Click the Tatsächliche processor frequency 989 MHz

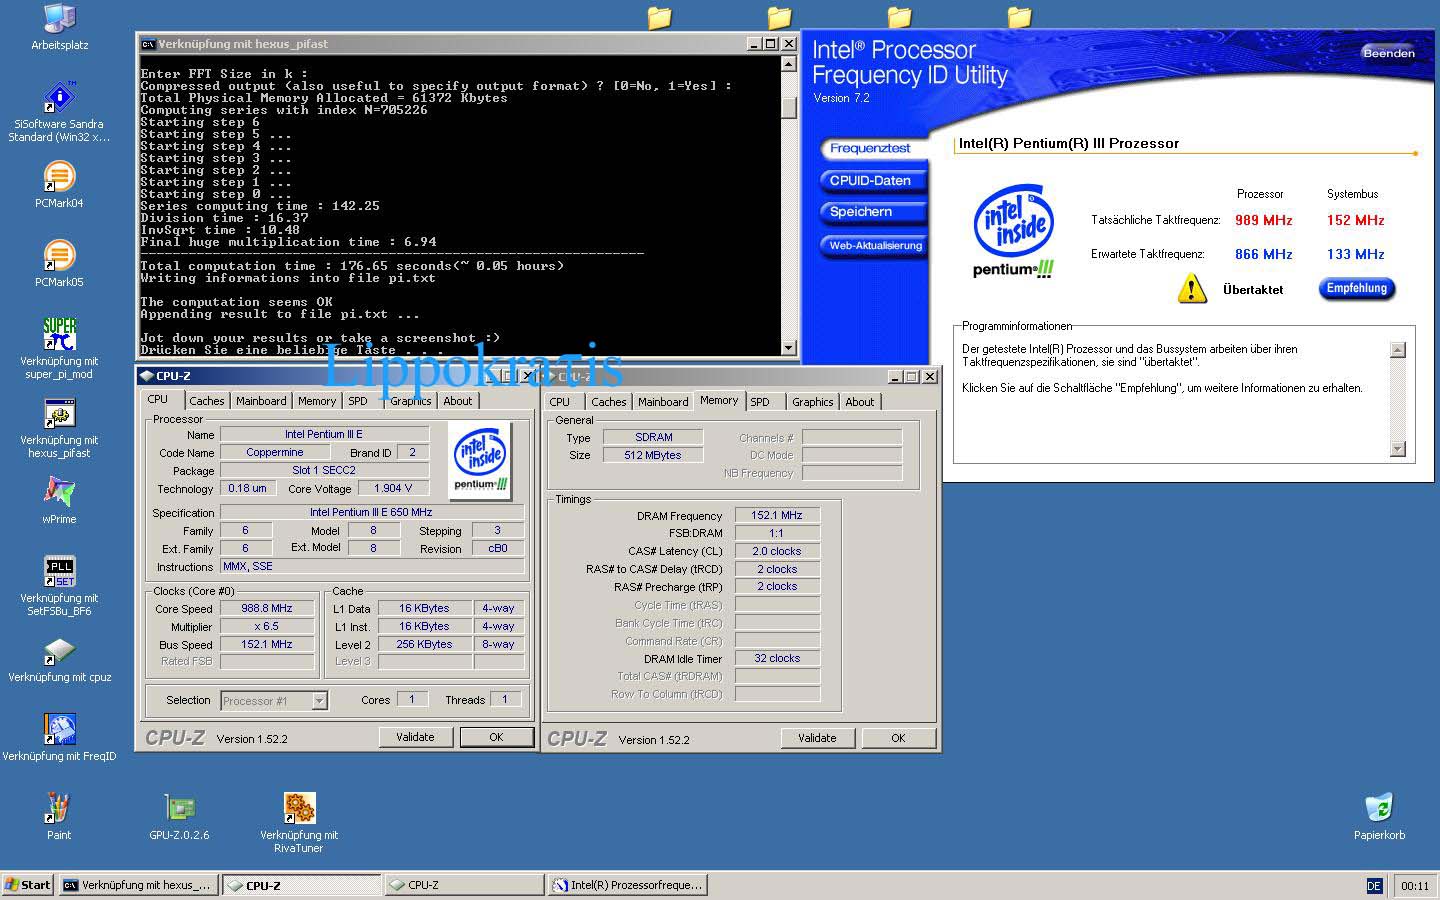(x=1263, y=220)
